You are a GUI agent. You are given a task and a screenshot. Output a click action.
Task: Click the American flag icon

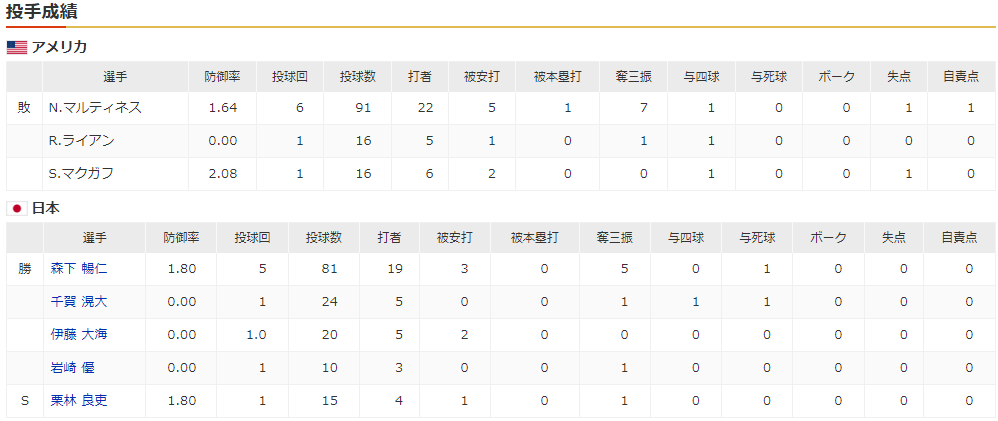point(16,47)
